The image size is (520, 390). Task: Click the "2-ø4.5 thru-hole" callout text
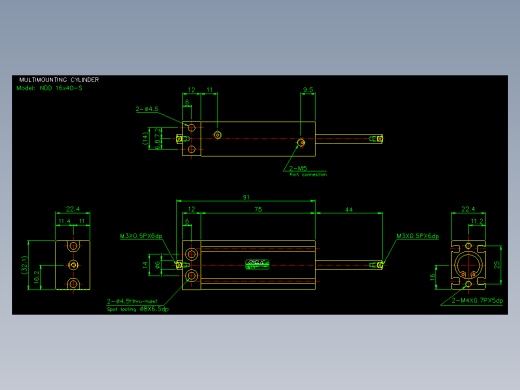pyautogui.click(x=132, y=301)
